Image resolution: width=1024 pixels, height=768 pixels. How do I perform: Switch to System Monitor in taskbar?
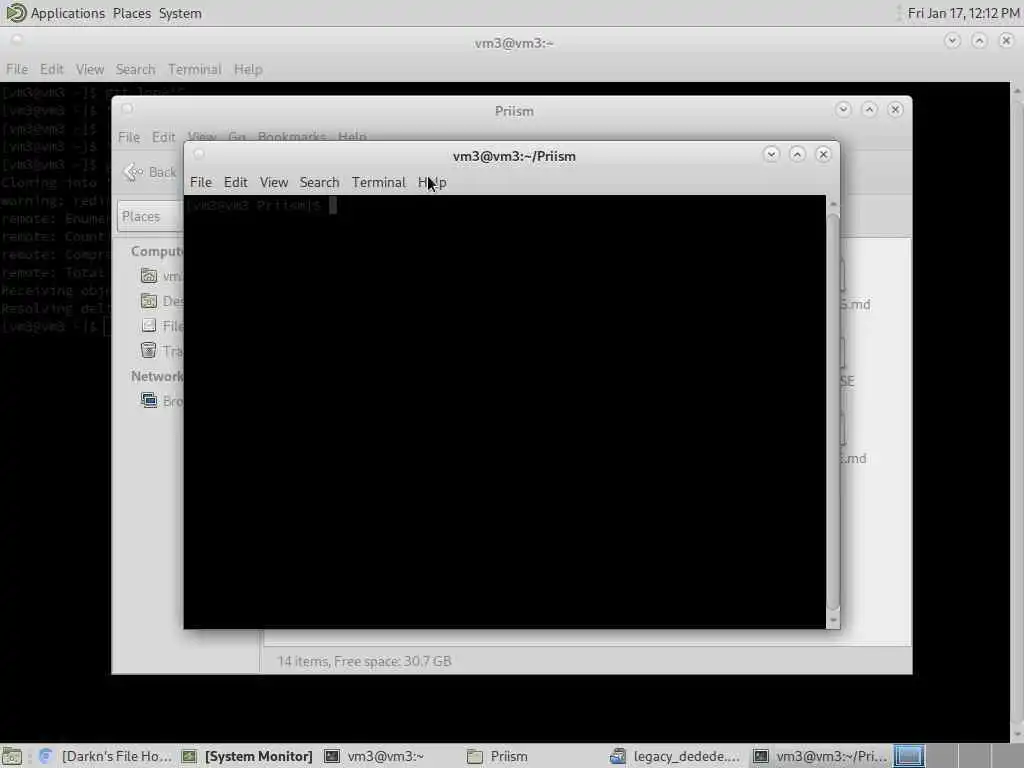pos(248,756)
